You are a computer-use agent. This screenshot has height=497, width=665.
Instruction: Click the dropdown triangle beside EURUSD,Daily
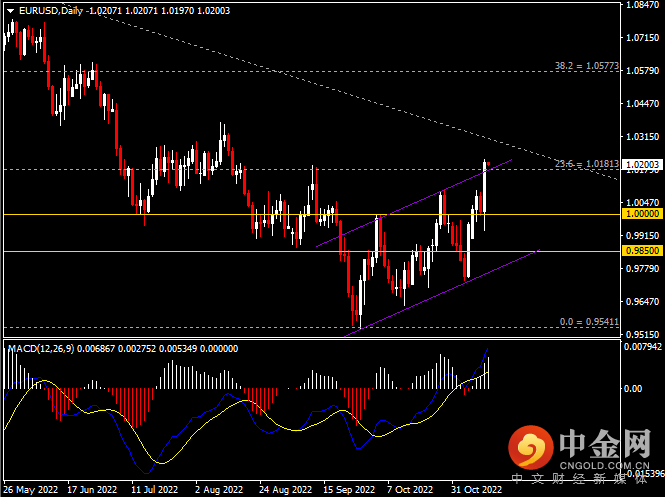(x=10, y=11)
